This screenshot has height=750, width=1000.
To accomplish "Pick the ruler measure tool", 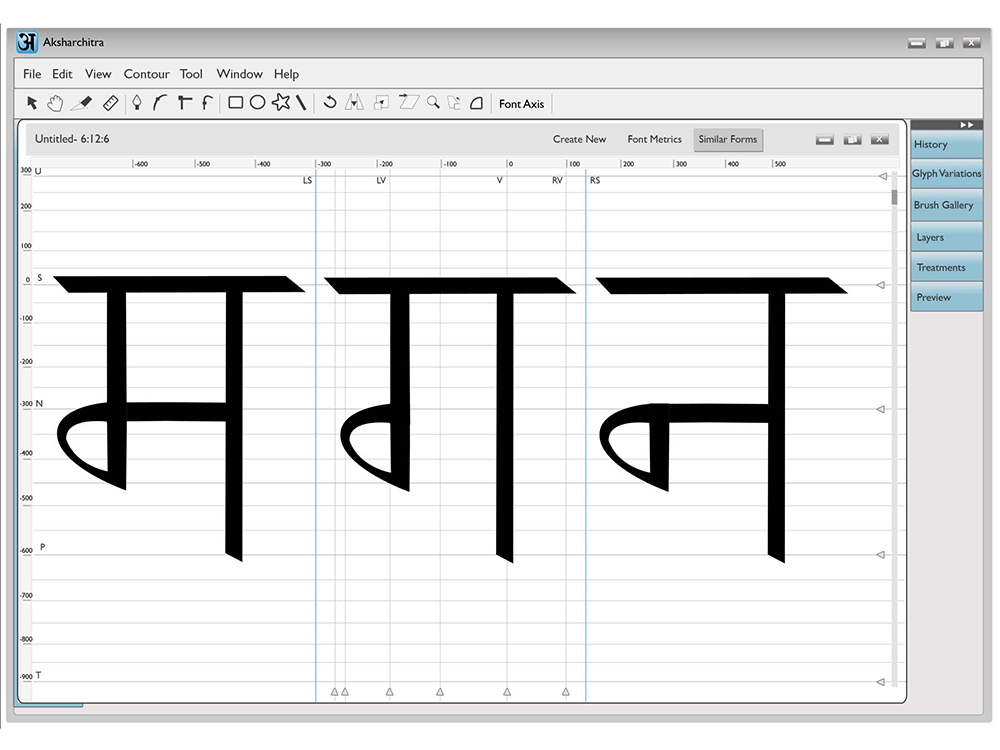I will (110, 103).
